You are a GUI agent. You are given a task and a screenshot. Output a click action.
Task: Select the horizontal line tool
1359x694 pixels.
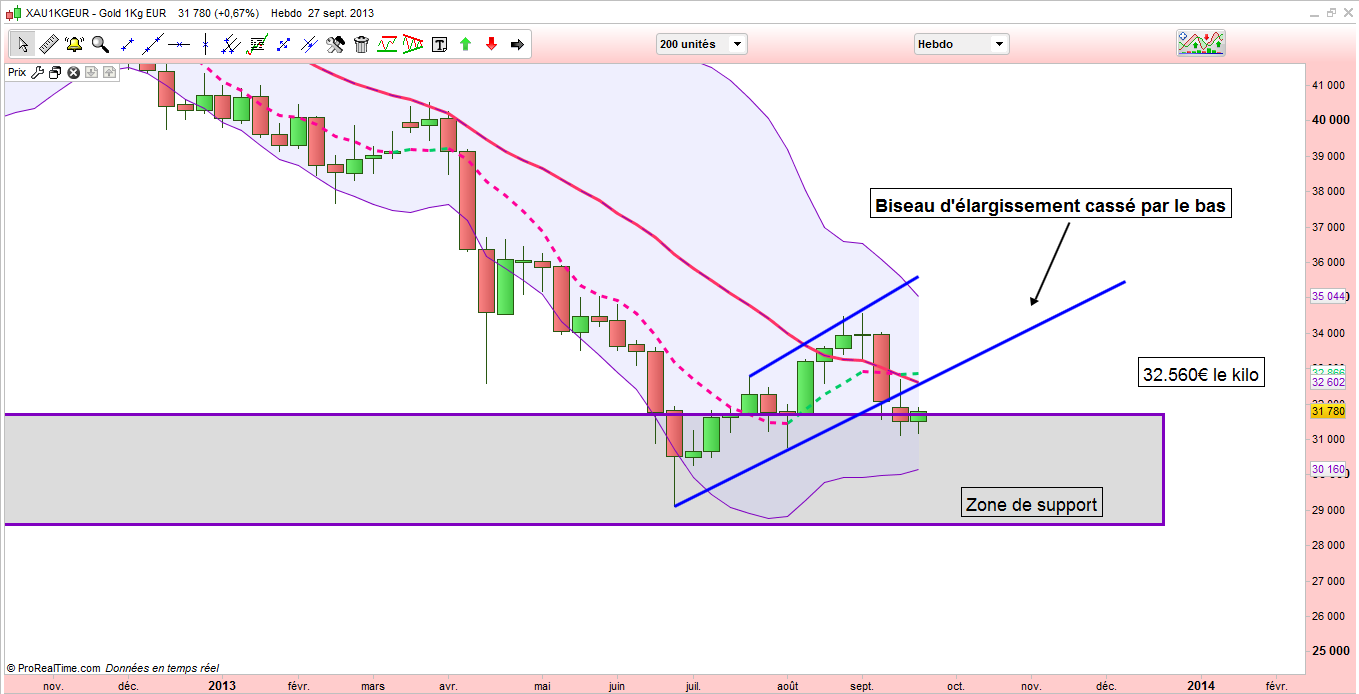(179, 44)
